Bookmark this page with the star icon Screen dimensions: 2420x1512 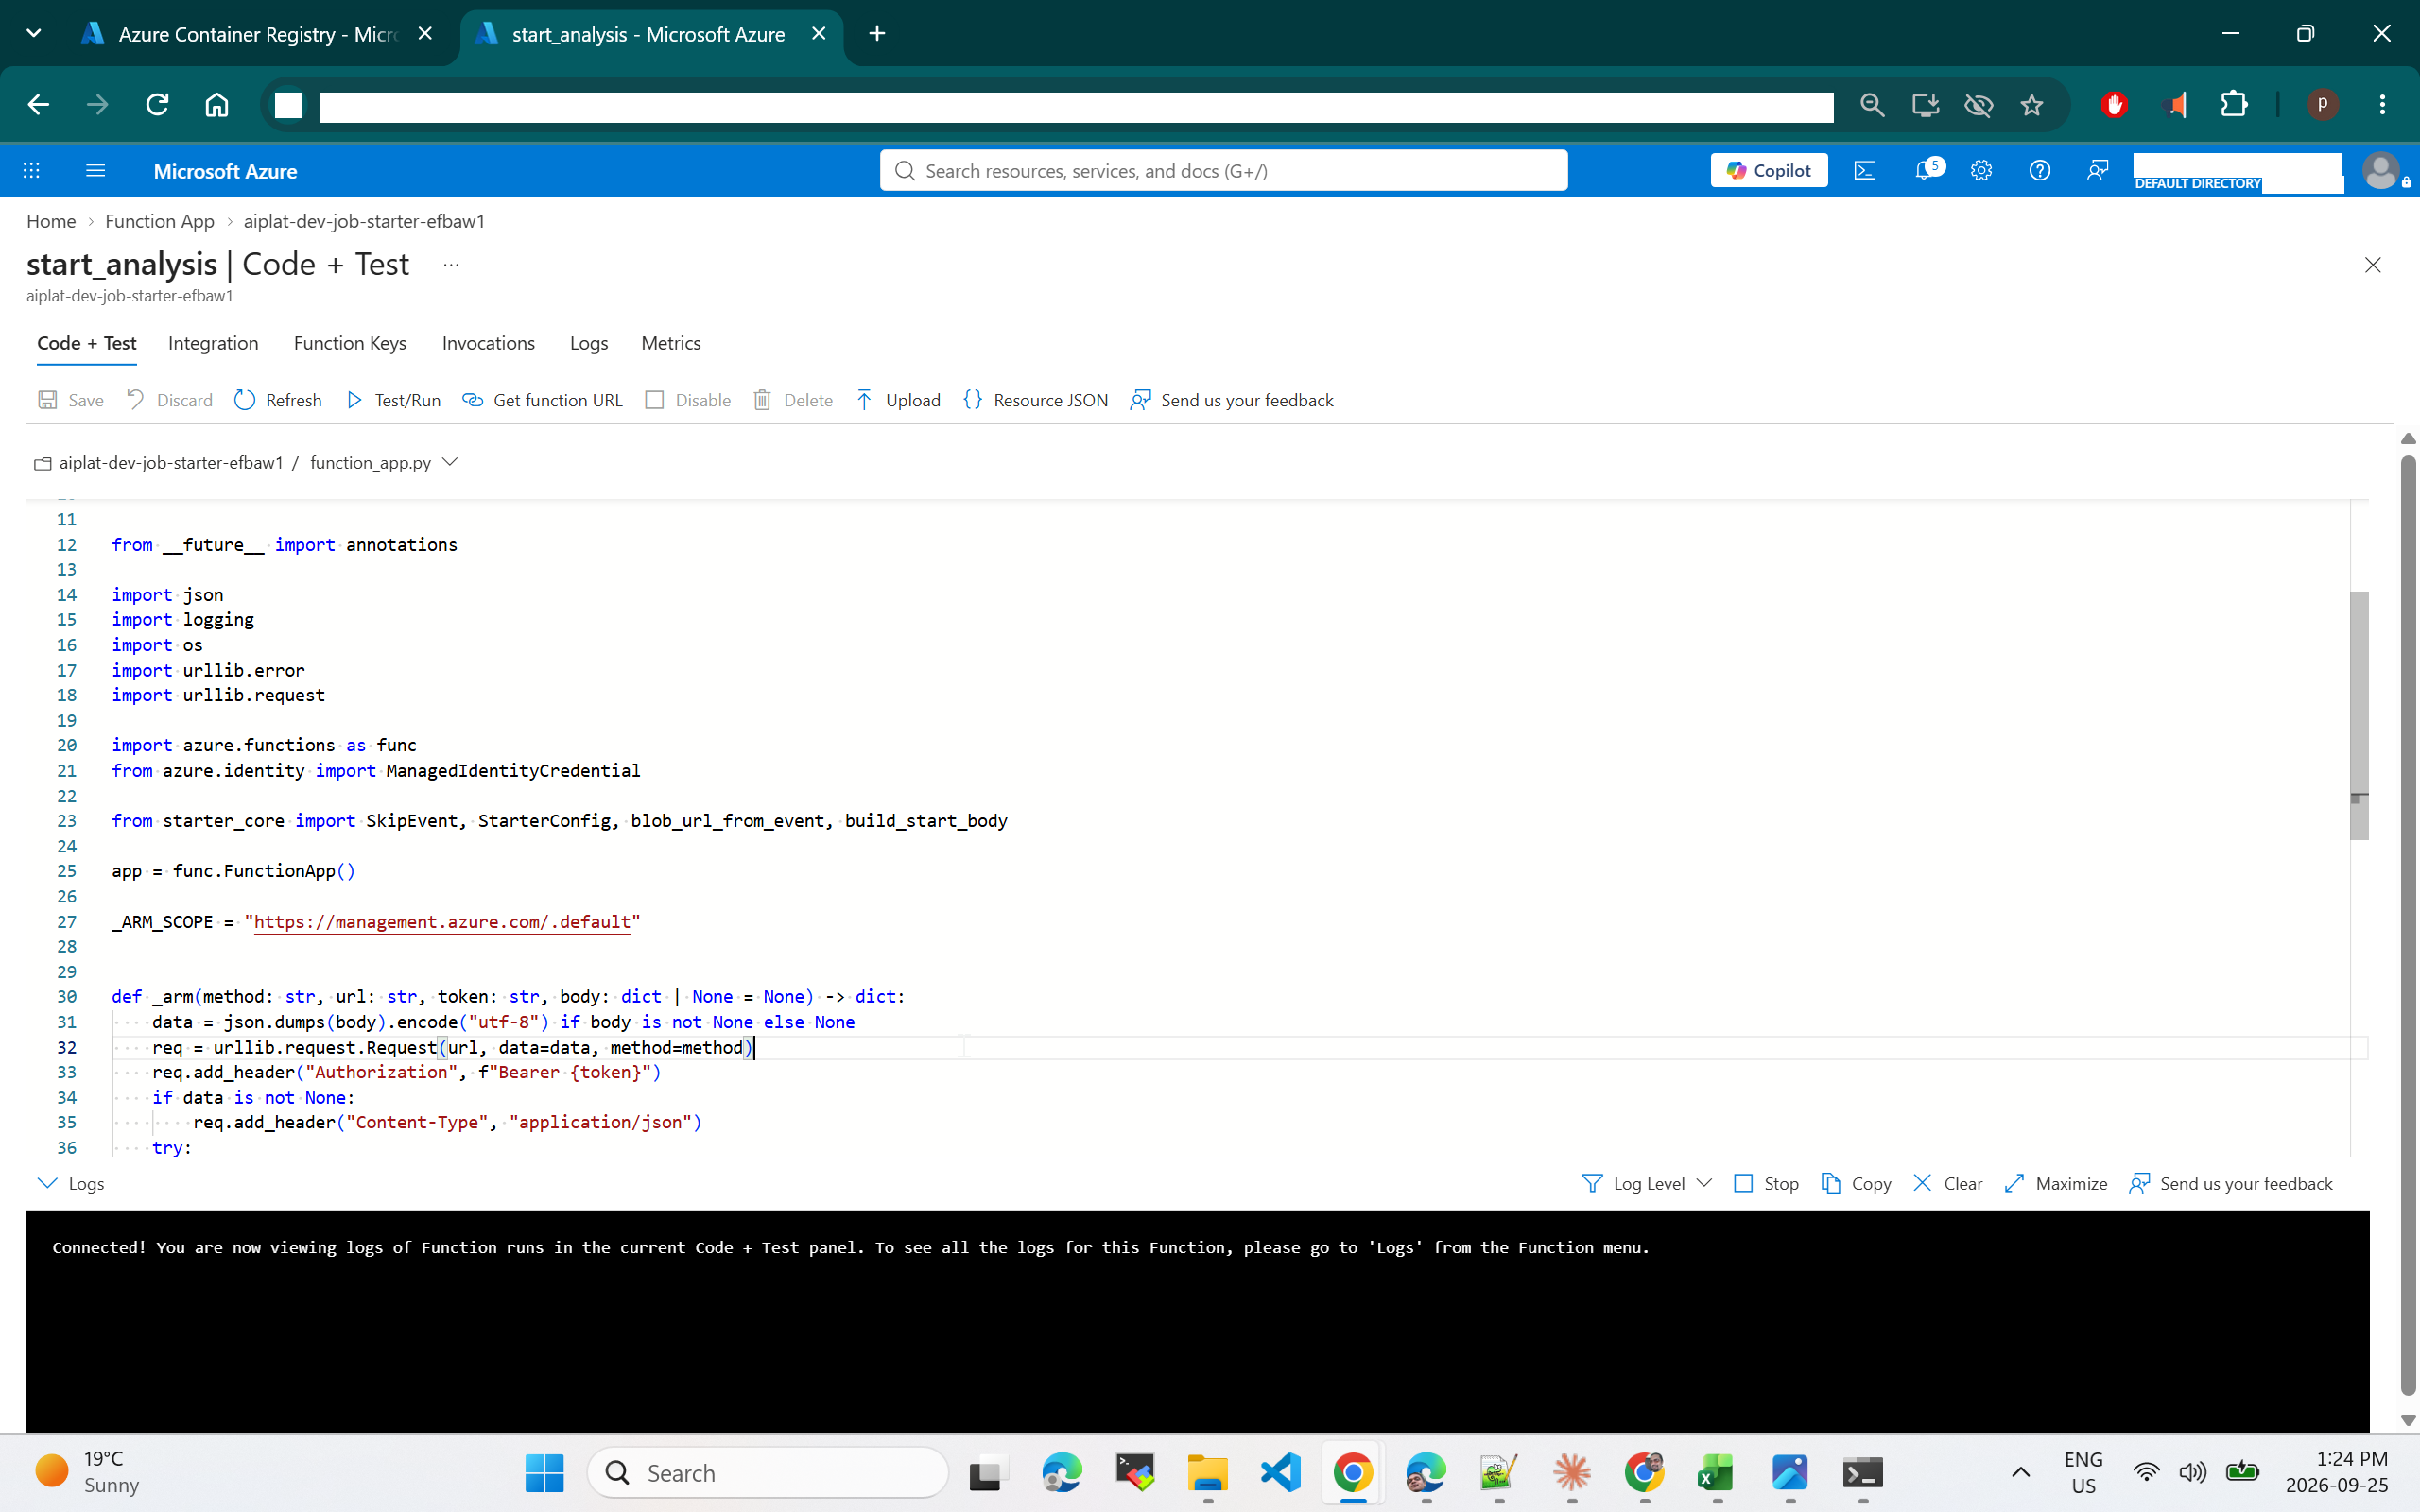(2031, 105)
